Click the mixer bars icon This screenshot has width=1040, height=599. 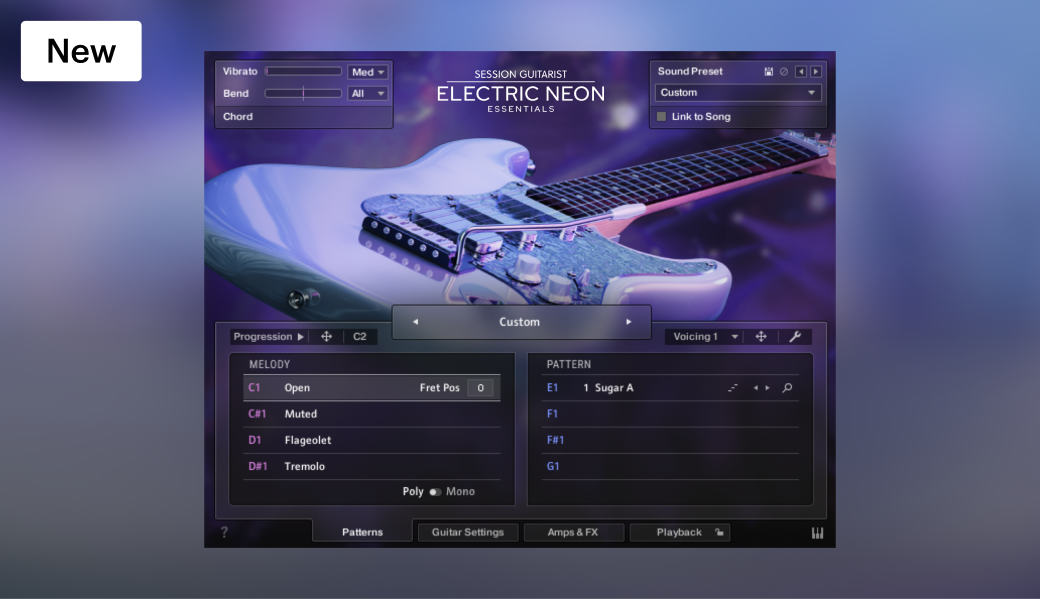tap(817, 533)
